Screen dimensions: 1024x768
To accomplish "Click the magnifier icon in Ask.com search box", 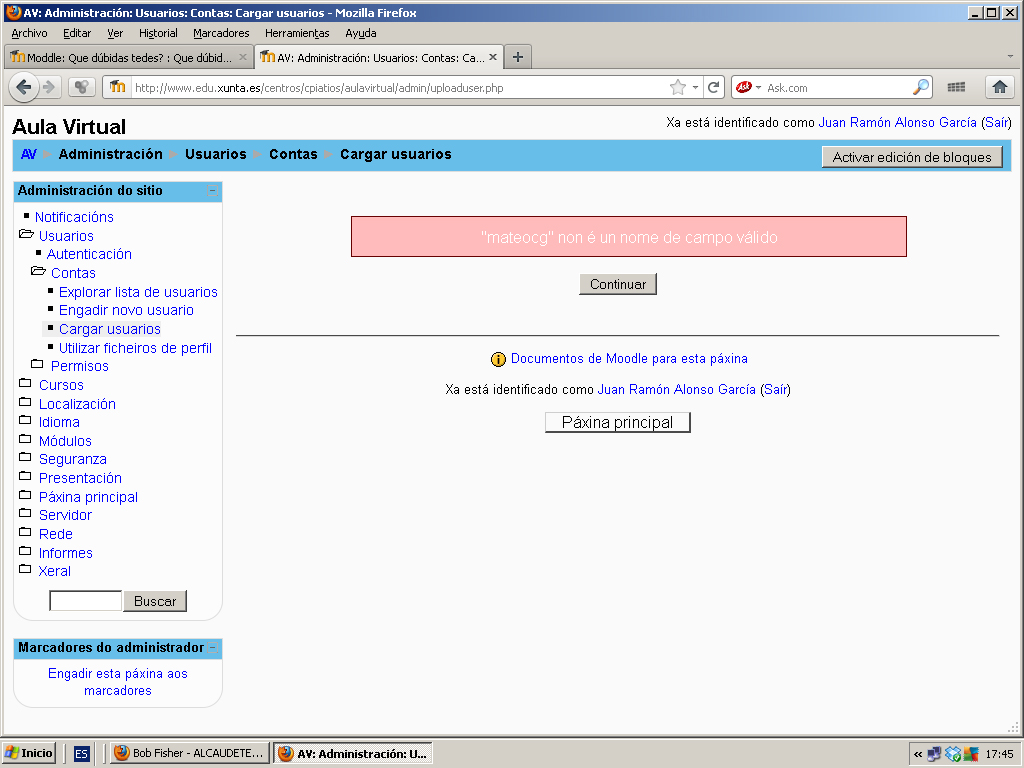I will click(x=921, y=87).
